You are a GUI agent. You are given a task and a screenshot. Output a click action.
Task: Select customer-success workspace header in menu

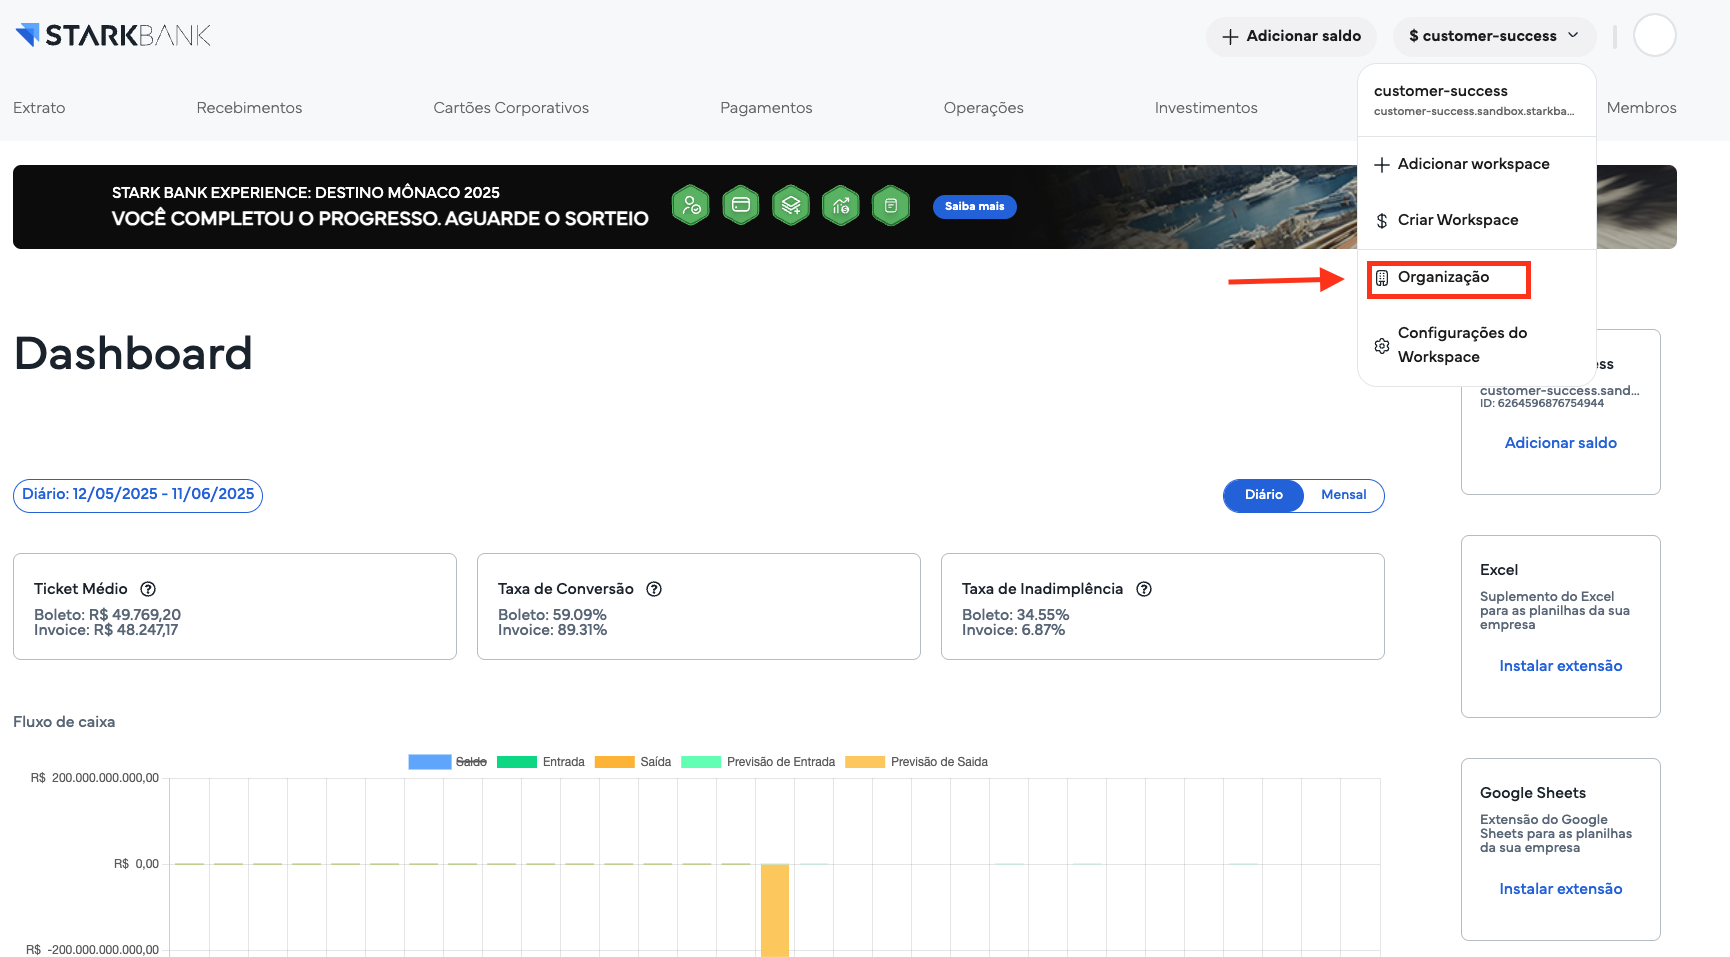click(x=1477, y=100)
